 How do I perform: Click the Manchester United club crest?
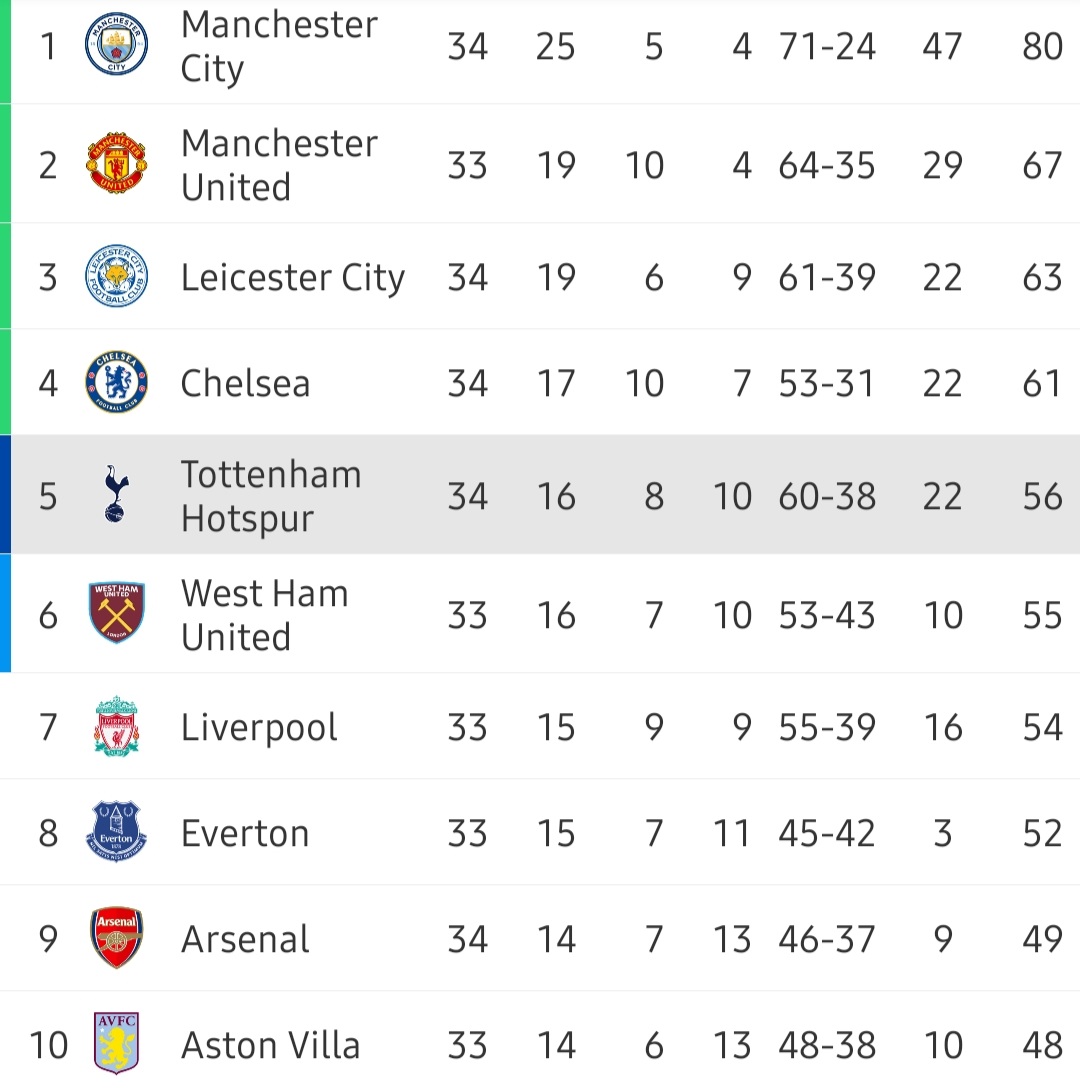coord(116,163)
